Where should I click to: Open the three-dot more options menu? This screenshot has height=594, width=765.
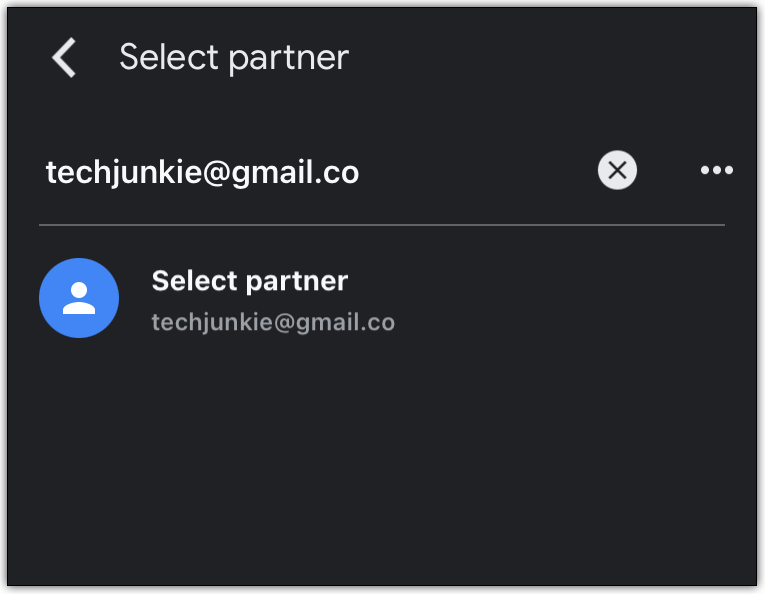coord(716,171)
